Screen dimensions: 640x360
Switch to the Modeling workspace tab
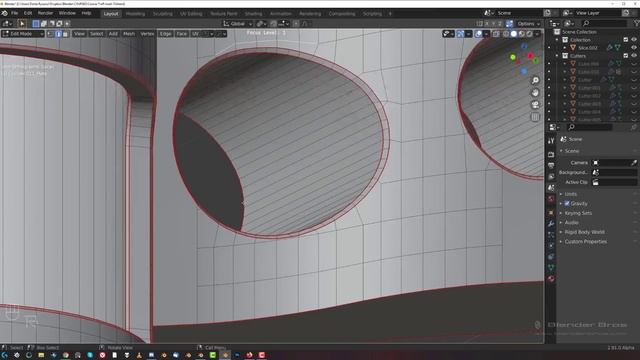[135, 13]
